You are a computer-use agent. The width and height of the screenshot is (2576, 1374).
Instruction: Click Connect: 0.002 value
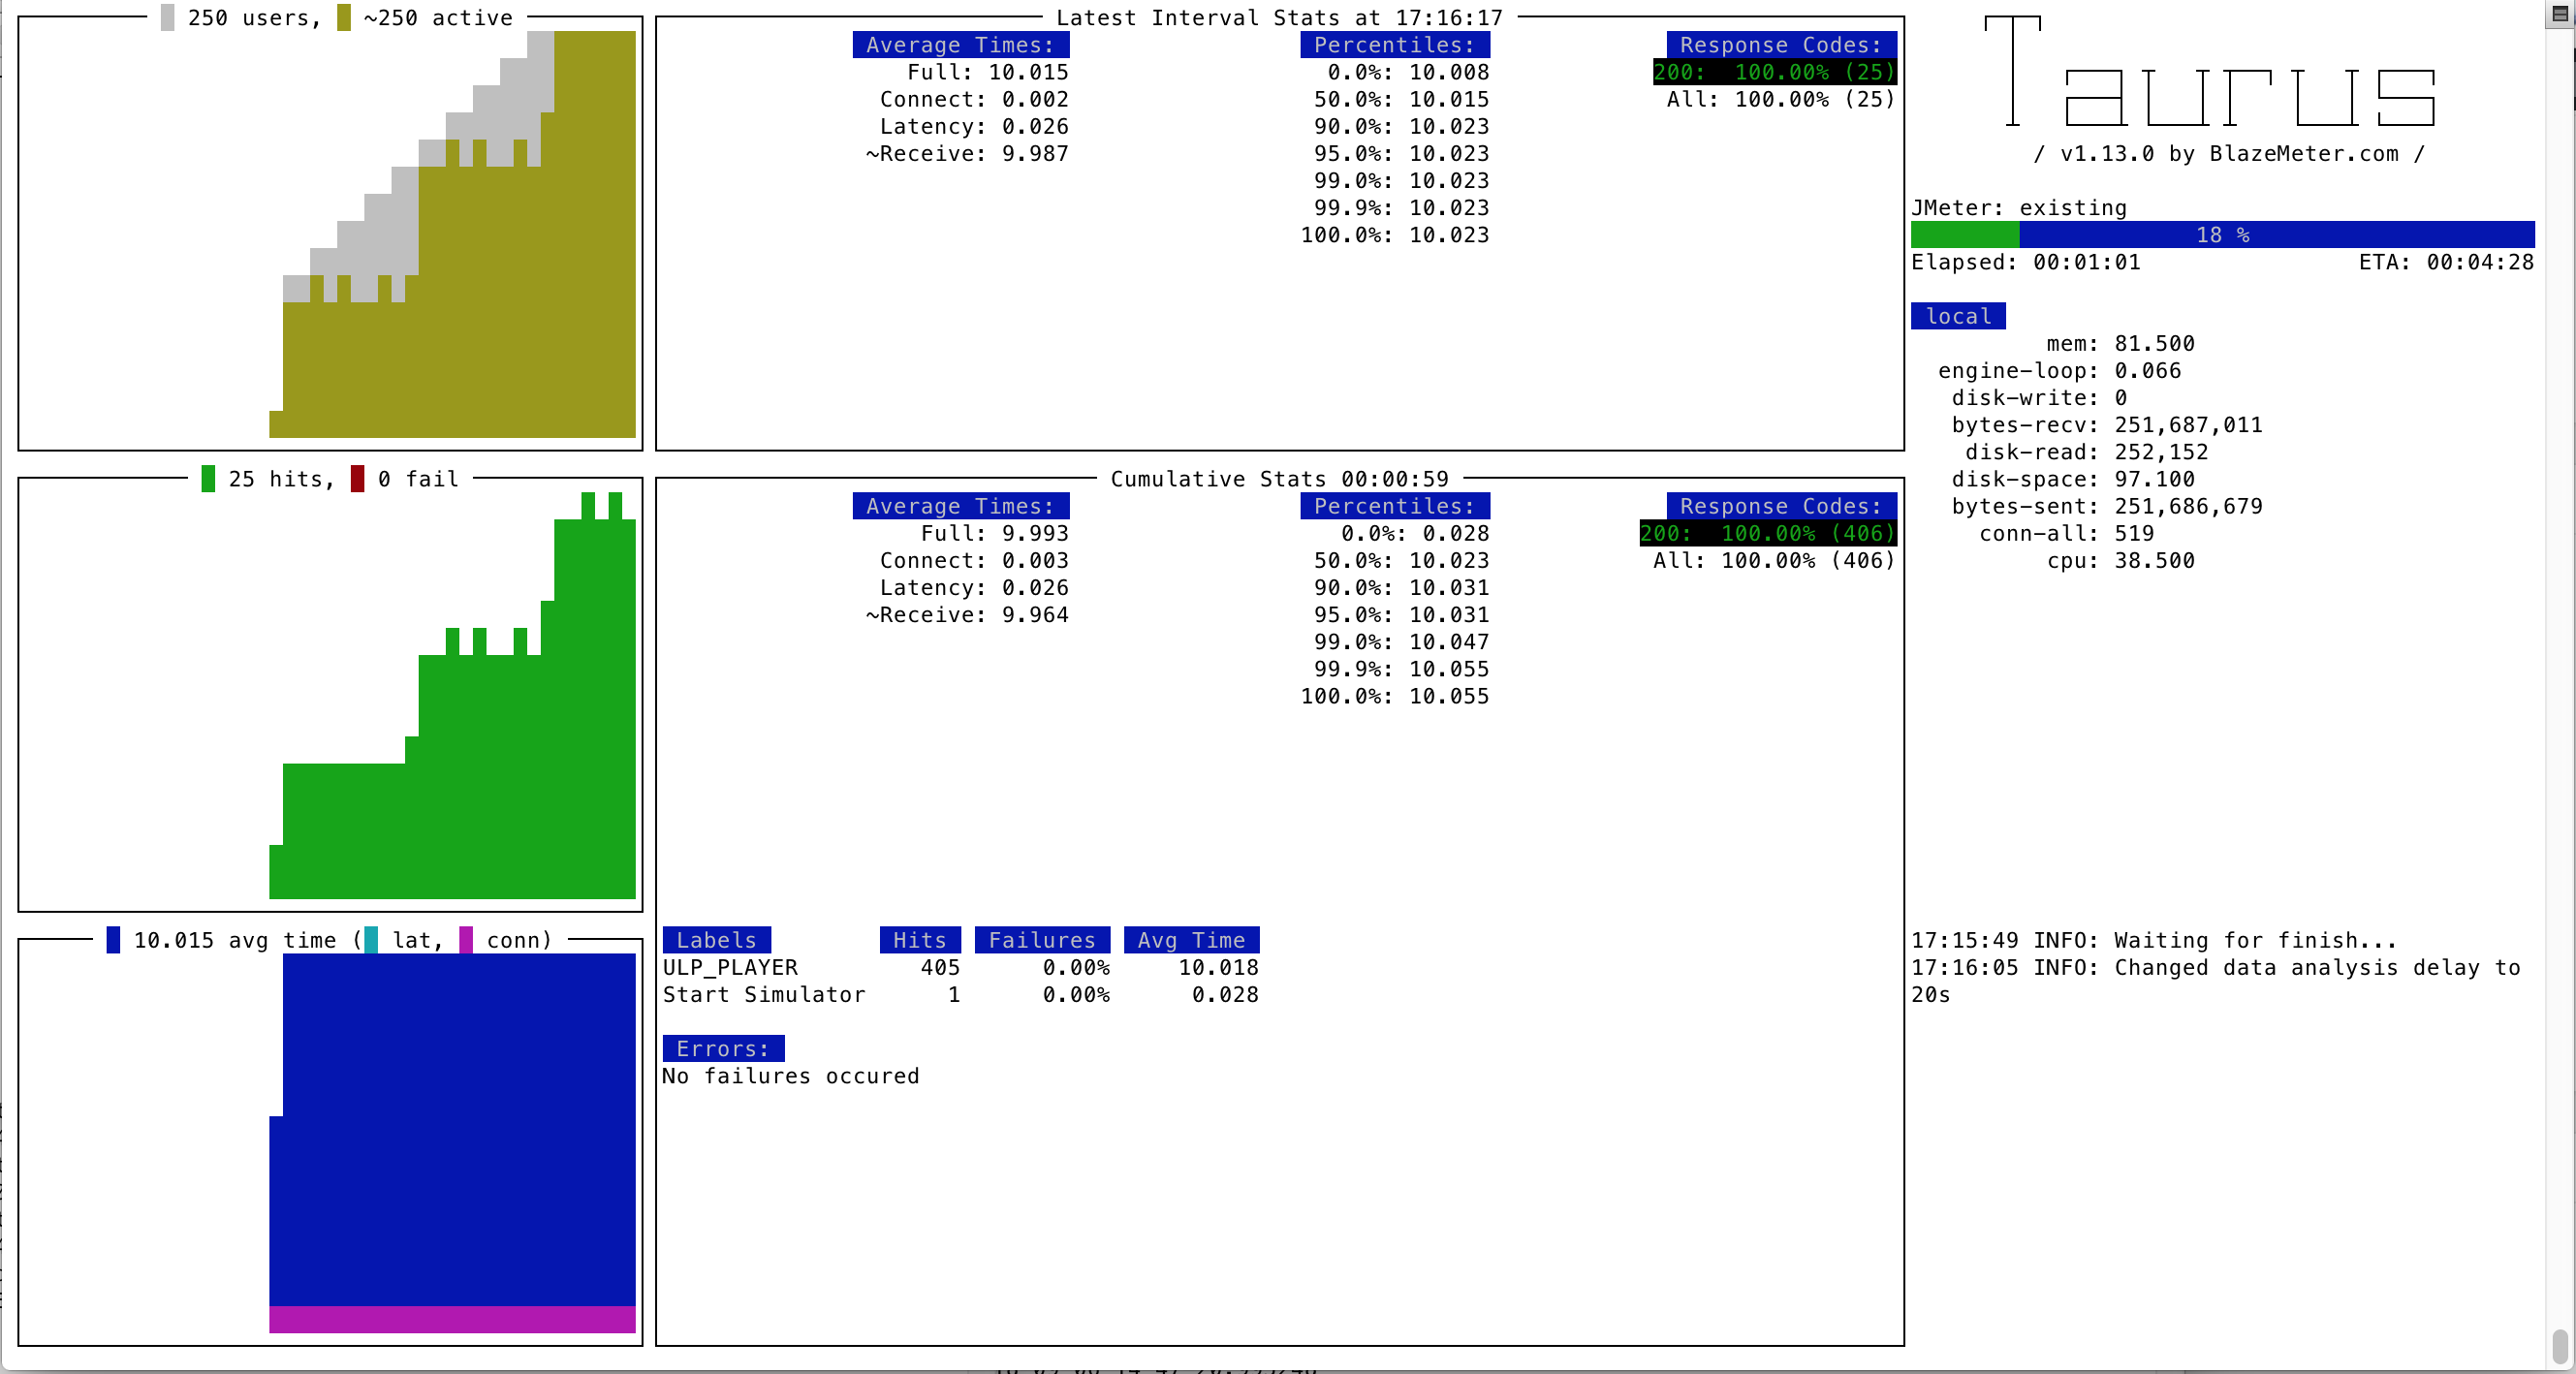974,99
